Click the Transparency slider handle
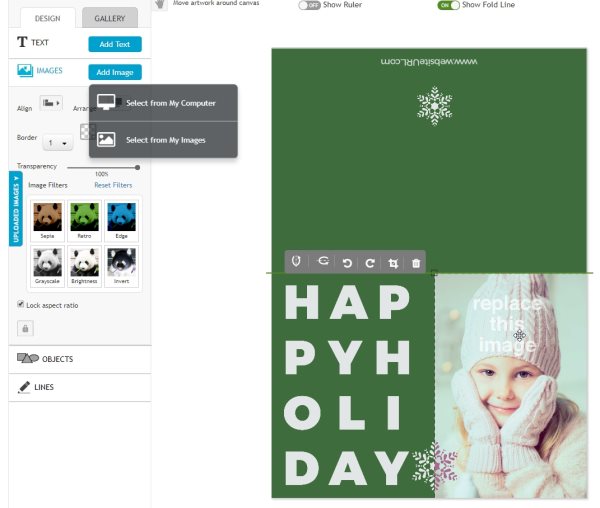600x508 pixels. (137, 167)
